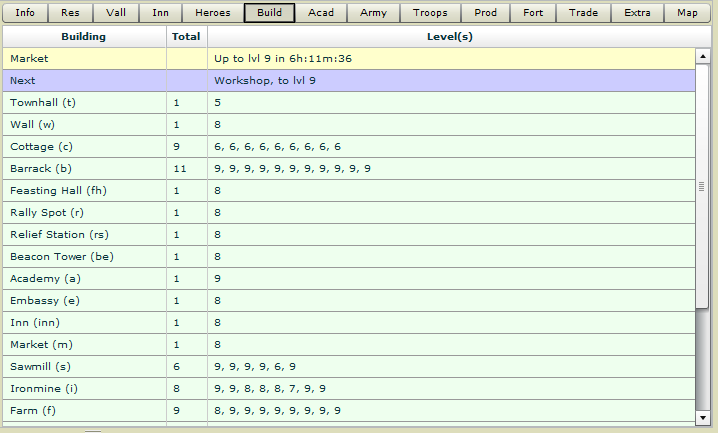Select the Prod tab
Screen dimensions: 718x433
[x=485, y=13]
